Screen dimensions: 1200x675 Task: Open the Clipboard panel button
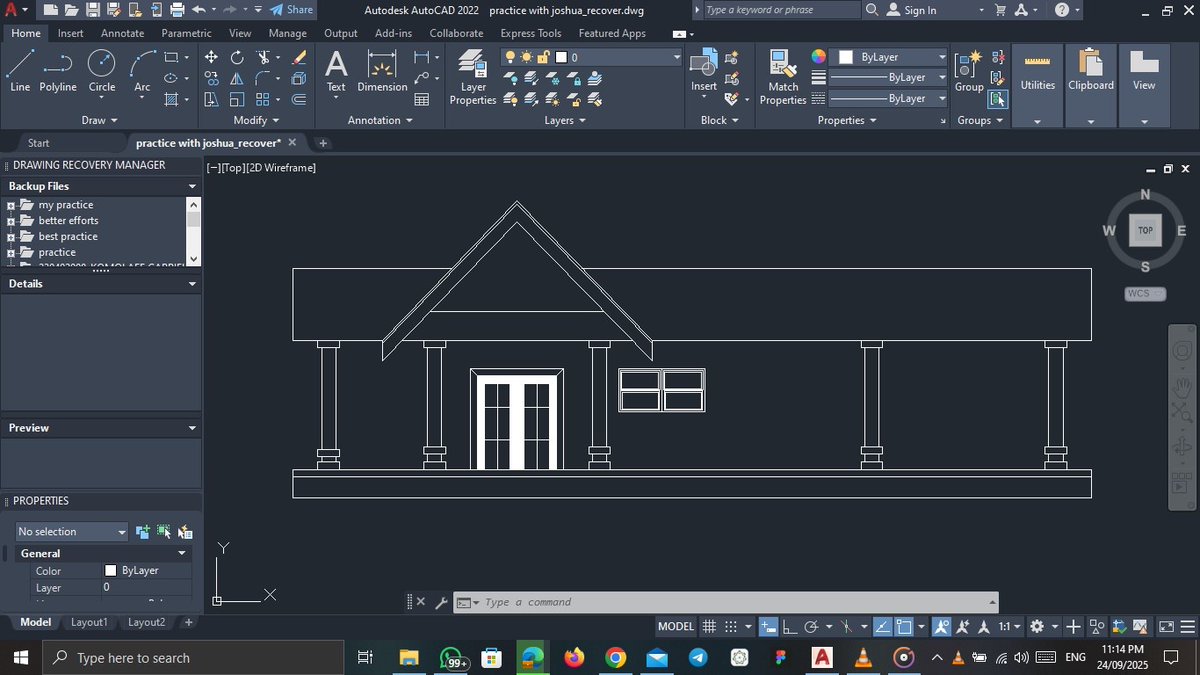coord(1091,85)
